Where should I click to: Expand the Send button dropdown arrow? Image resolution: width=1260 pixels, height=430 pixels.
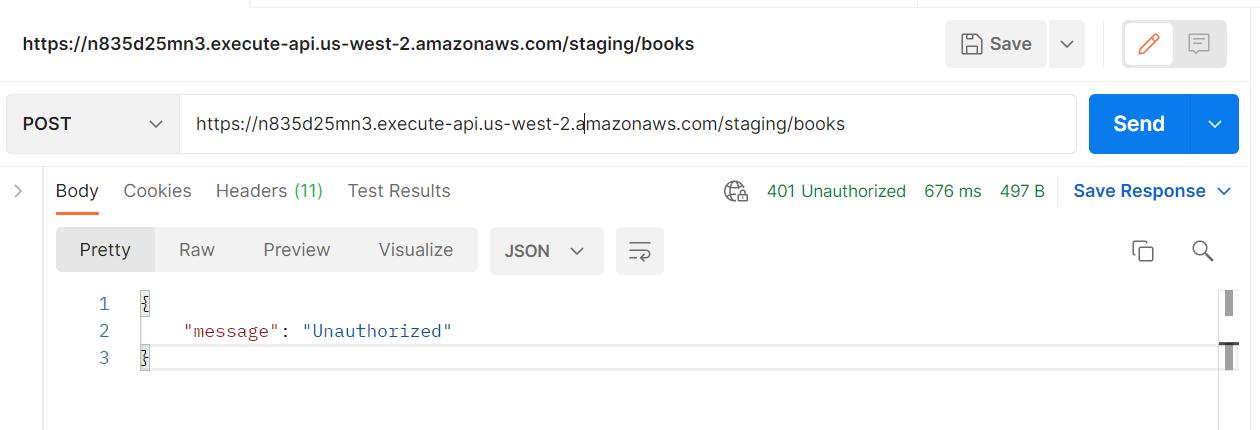click(x=1215, y=124)
